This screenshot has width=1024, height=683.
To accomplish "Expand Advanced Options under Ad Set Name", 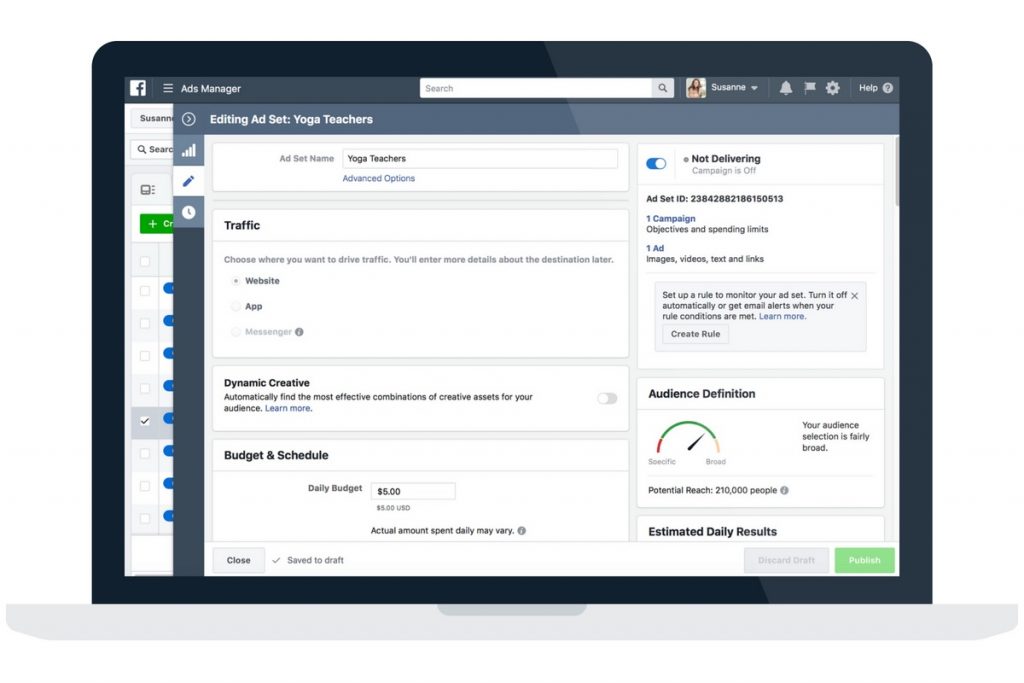I will 378,178.
